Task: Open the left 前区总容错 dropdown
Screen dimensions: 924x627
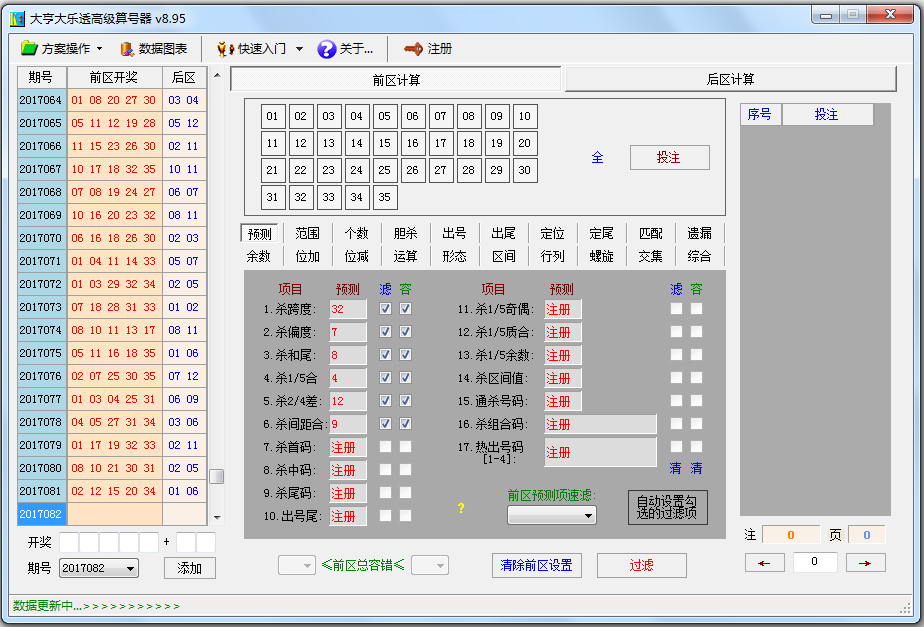Action: [297, 566]
